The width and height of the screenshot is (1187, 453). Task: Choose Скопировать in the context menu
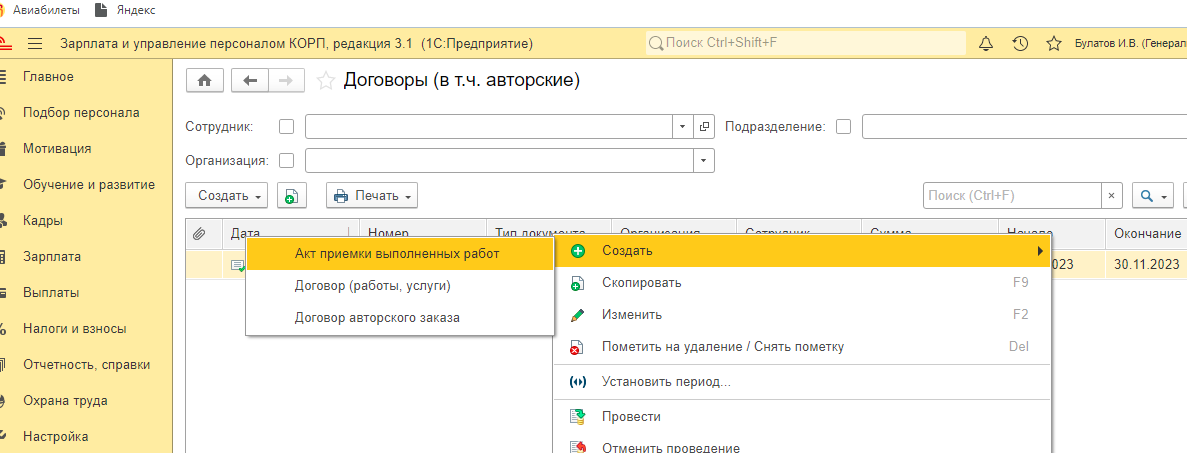641,283
